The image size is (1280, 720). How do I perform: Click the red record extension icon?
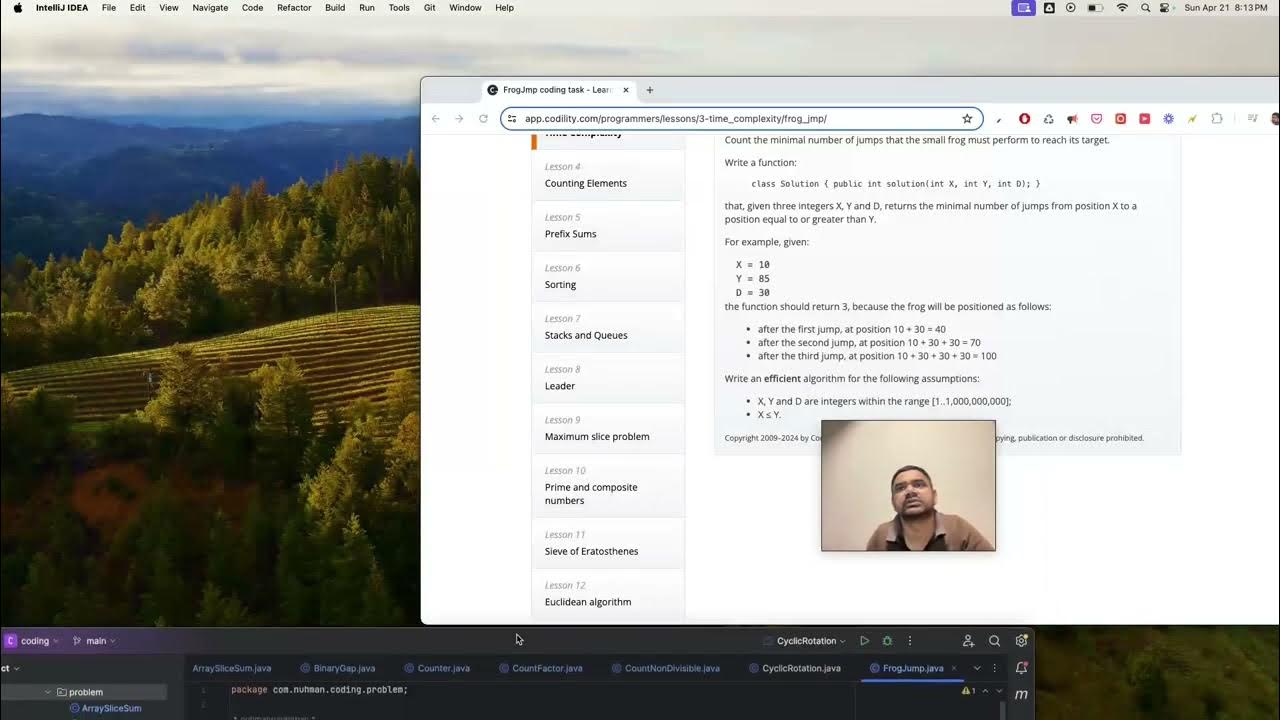point(1120,118)
